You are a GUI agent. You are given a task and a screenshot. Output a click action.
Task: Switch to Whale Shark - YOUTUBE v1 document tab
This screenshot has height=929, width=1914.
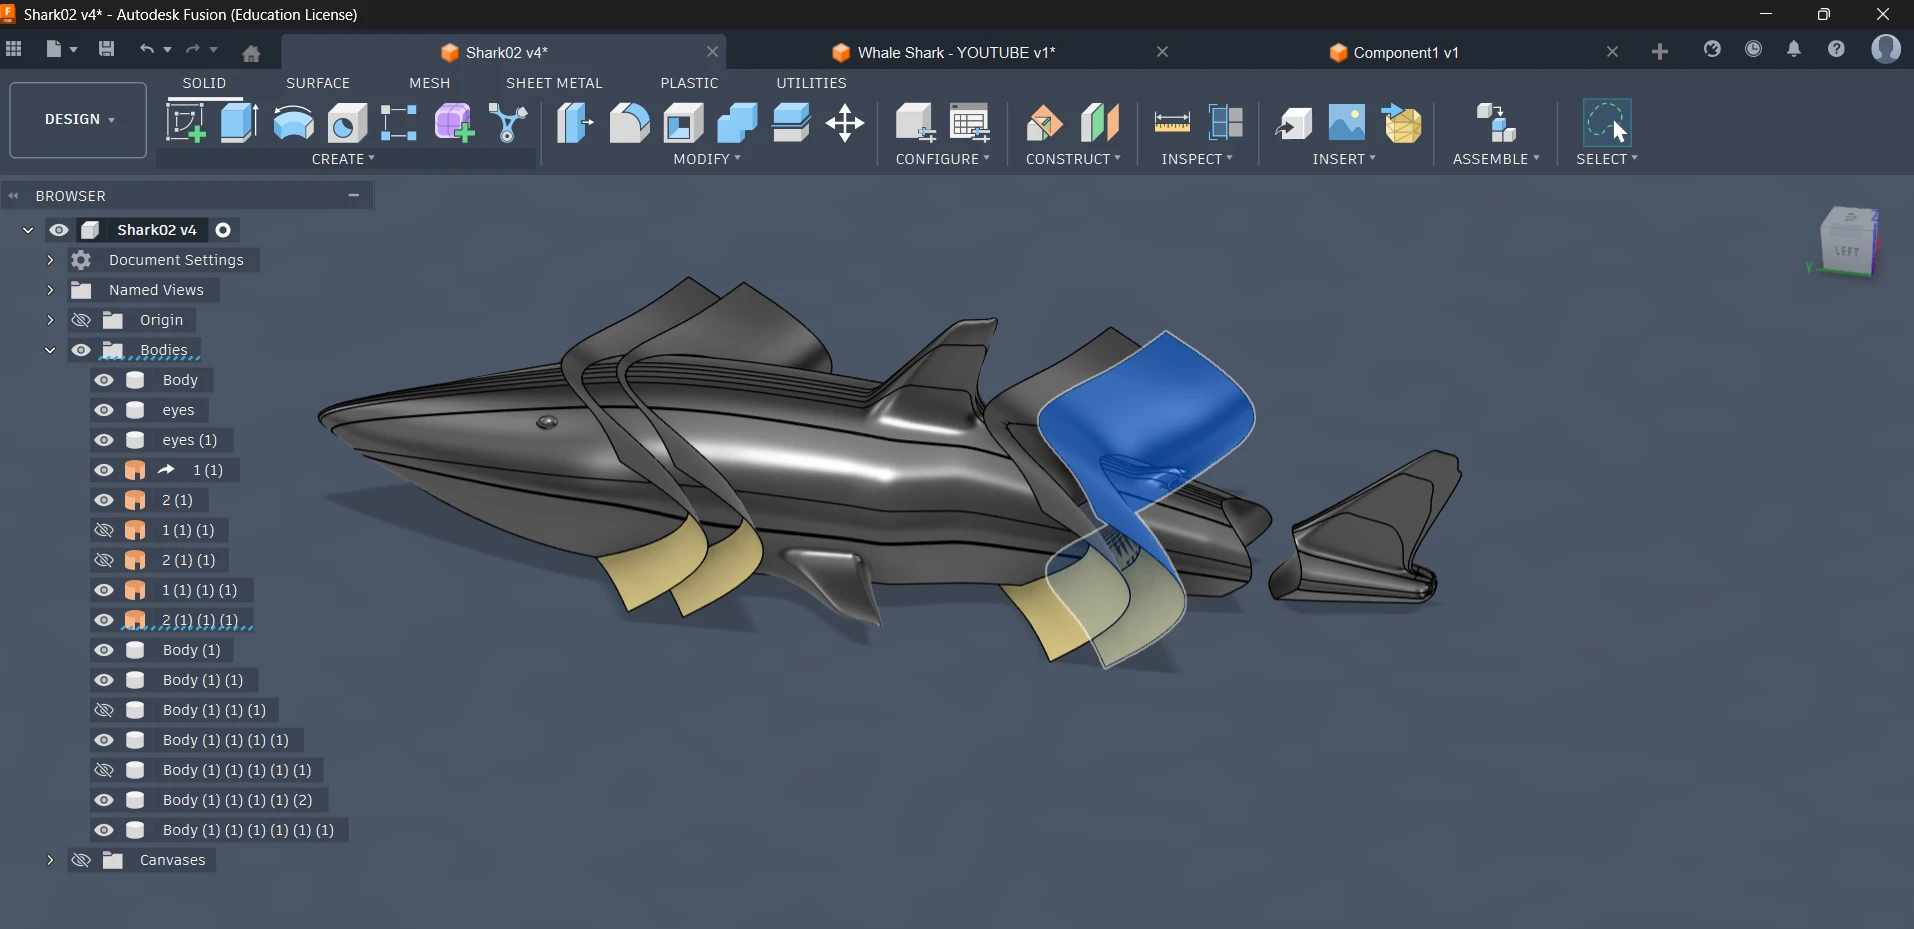955,53
